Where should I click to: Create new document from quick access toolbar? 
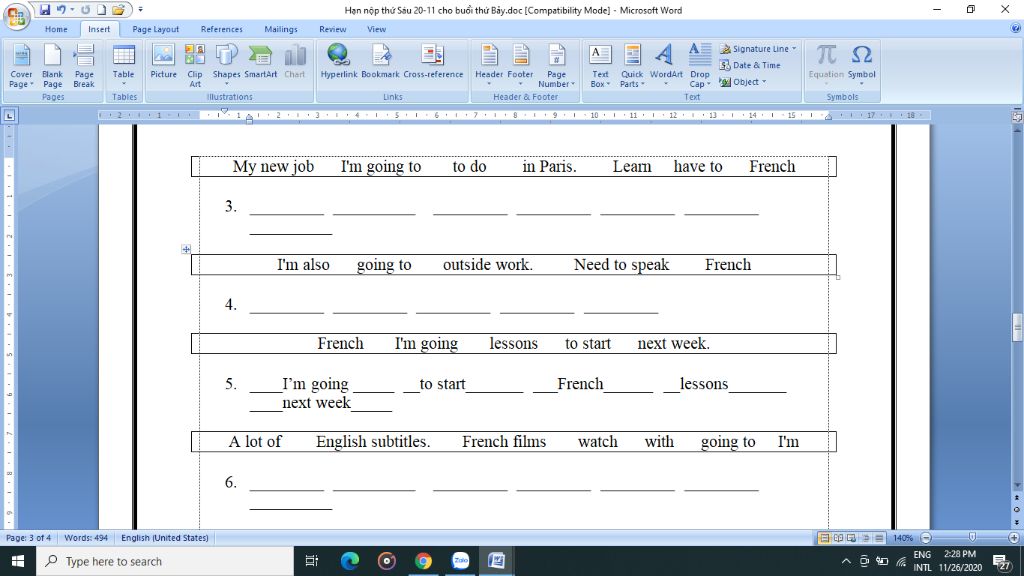point(101,10)
